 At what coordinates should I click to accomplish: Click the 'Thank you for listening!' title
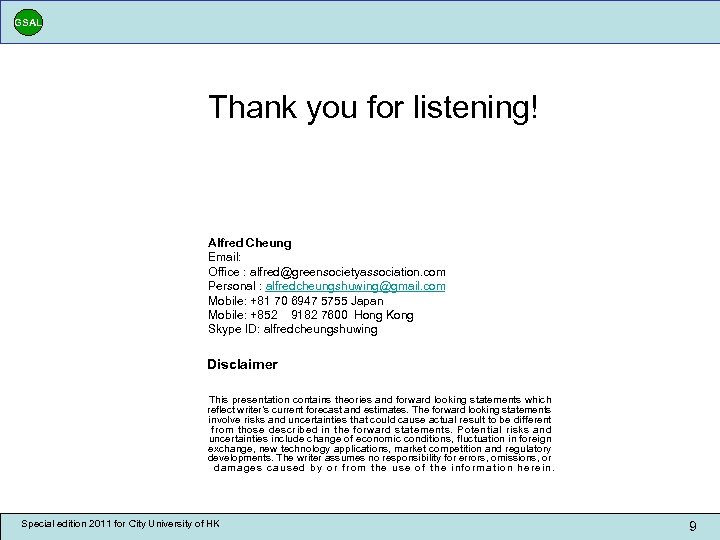pyautogui.click(x=373, y=108)
